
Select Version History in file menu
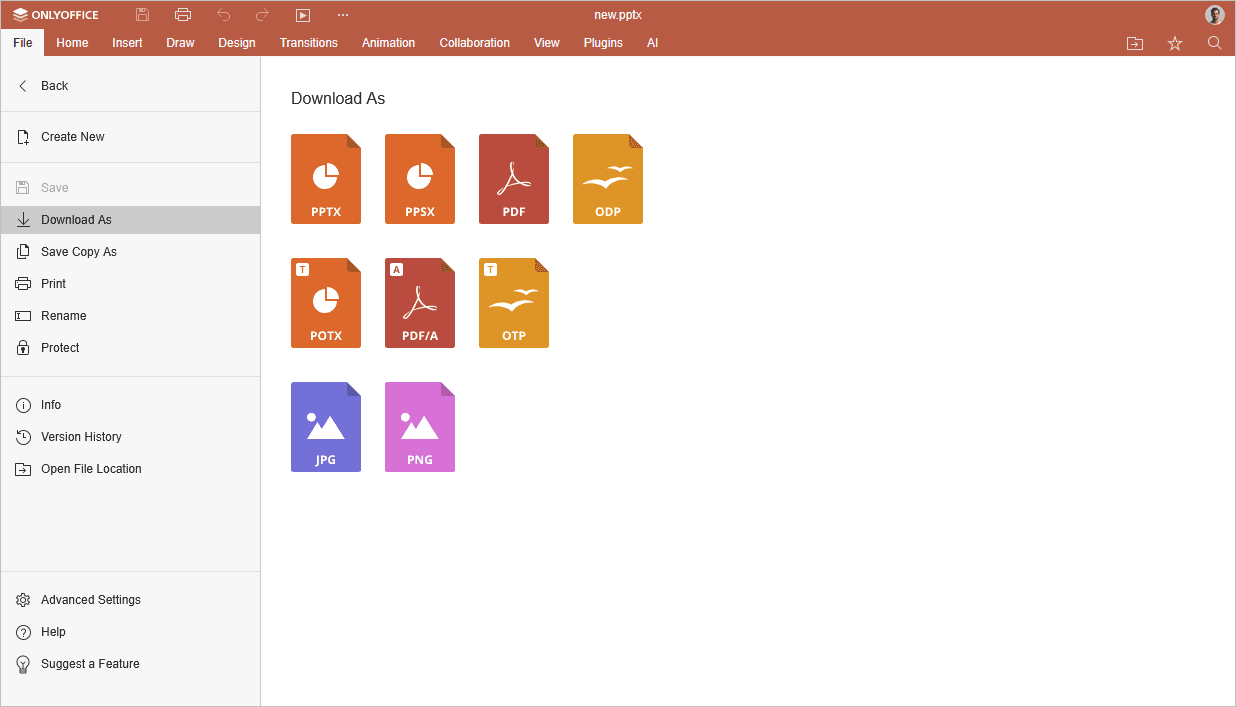click(x=81, y=437)
